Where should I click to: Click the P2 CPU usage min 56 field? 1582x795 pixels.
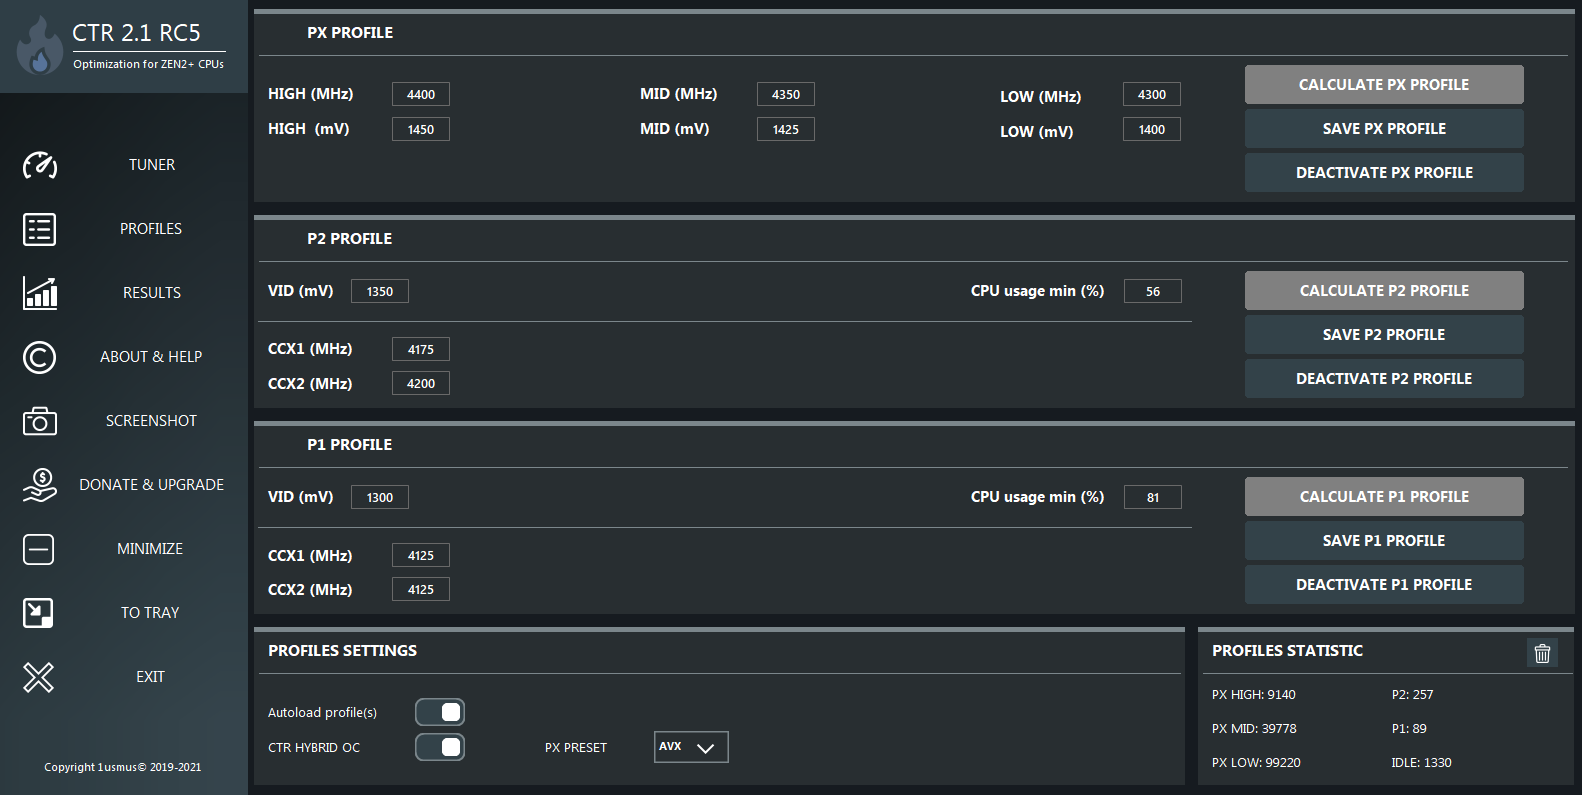1153,291
